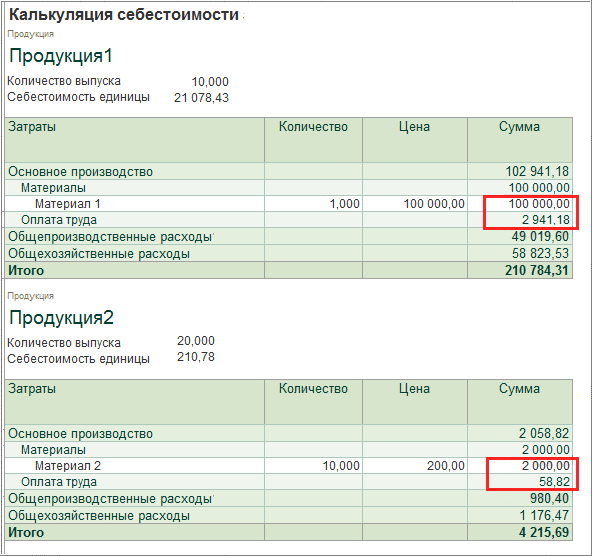Click the Себестоимость единицы value 21 078,43
592x556 pixels.
(x=201, y=98)
